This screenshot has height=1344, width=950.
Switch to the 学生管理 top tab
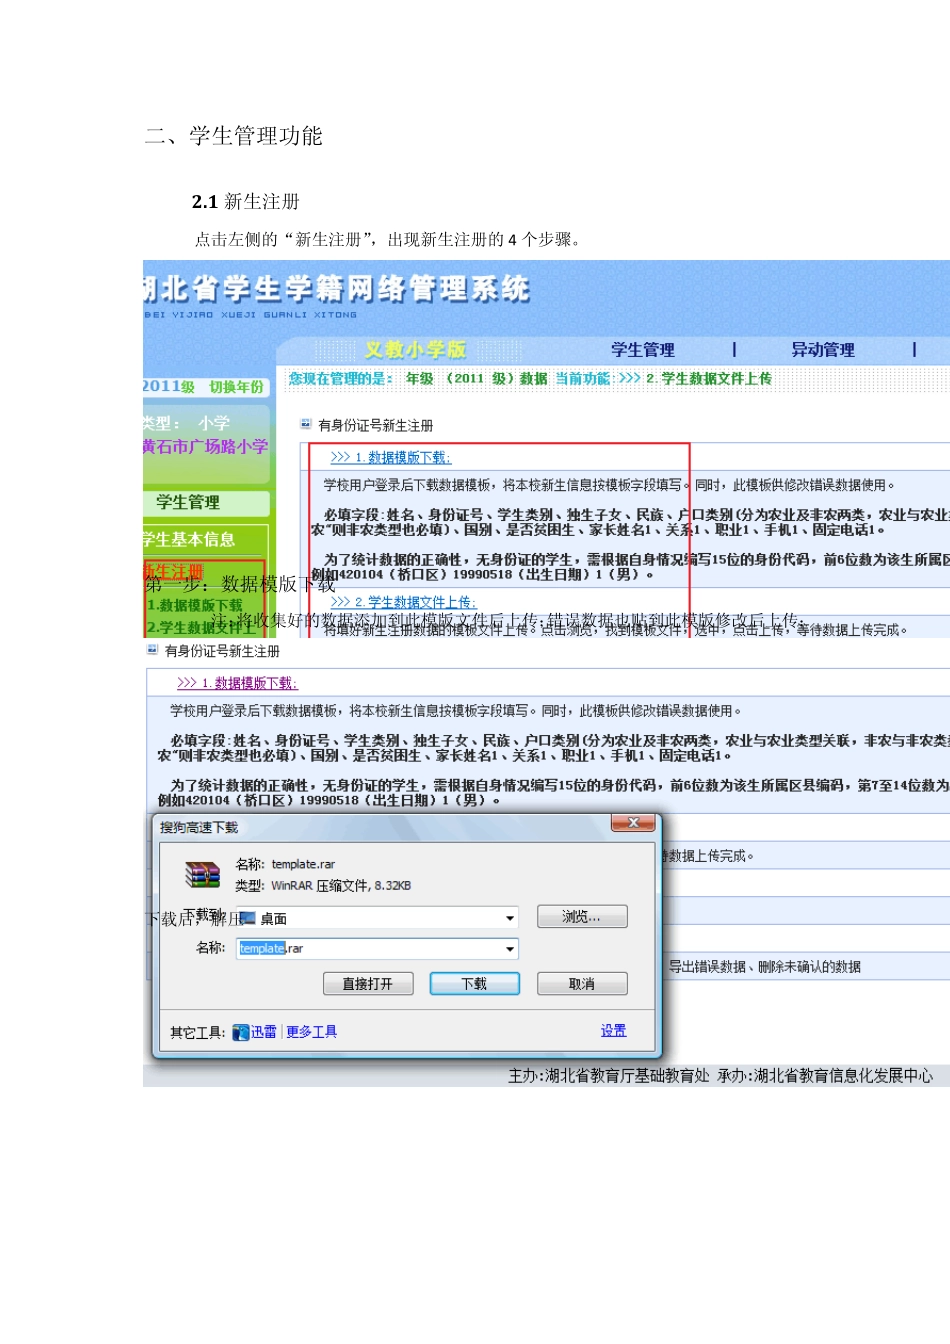click(x=643, y=350)
